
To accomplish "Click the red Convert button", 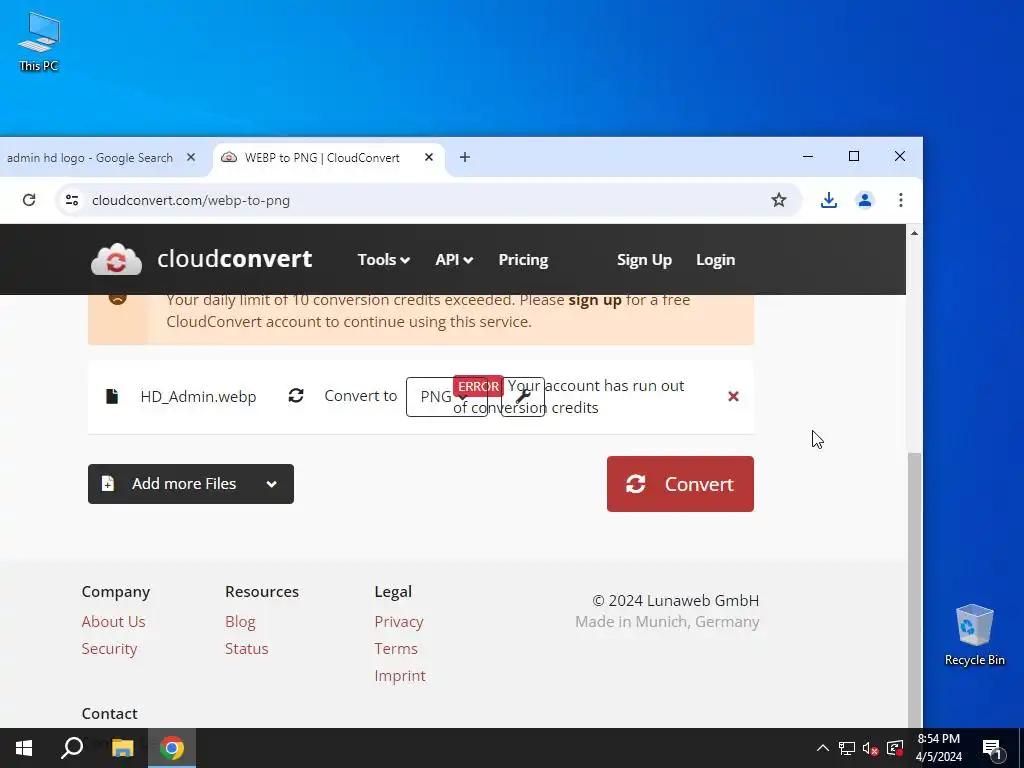I will (680, 484).
